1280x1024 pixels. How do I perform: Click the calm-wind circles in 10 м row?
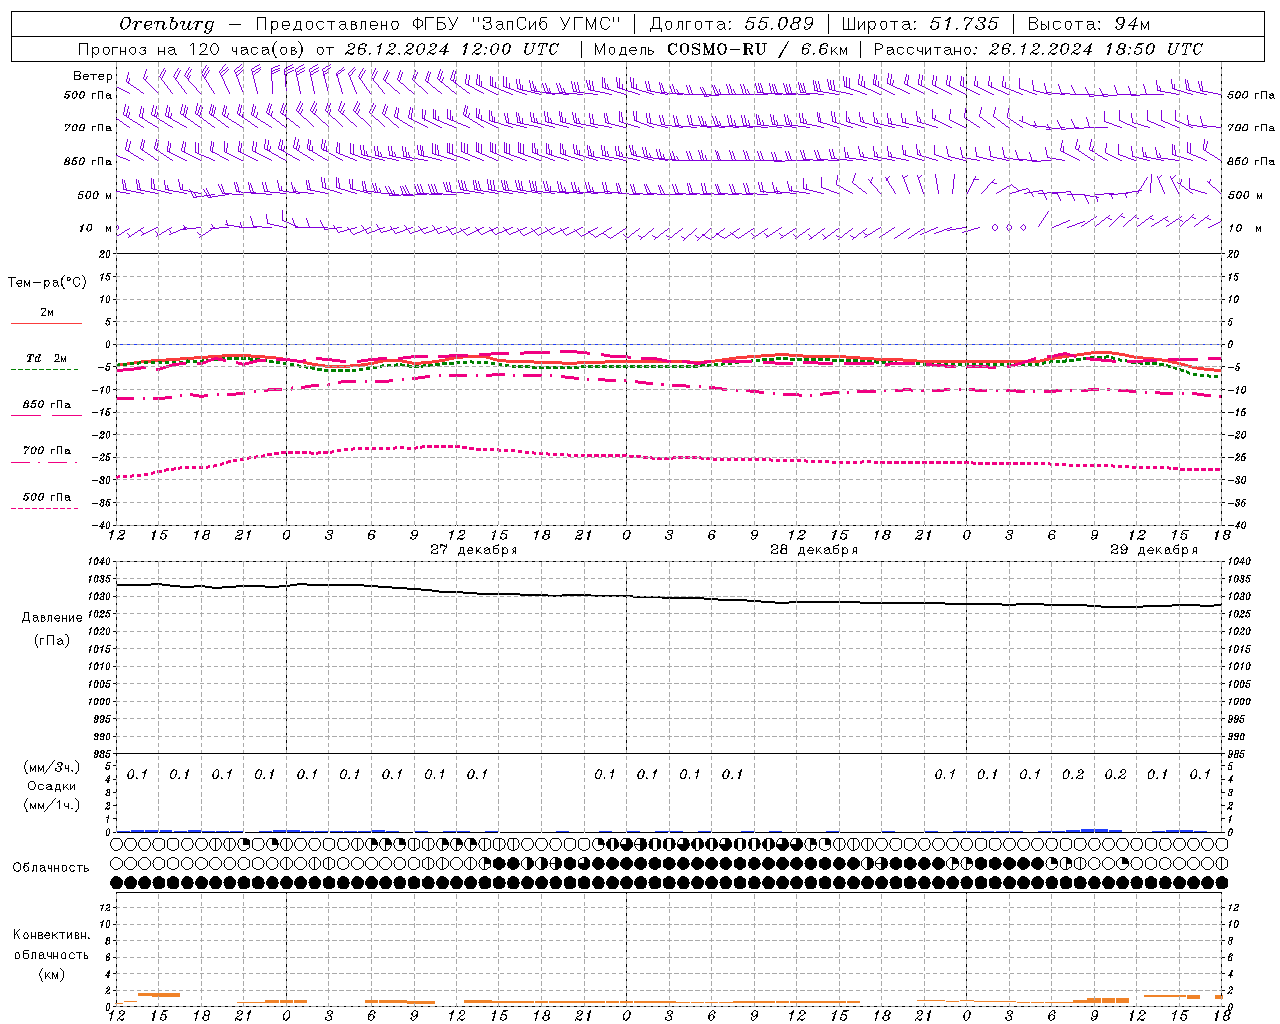(1008, 228)
